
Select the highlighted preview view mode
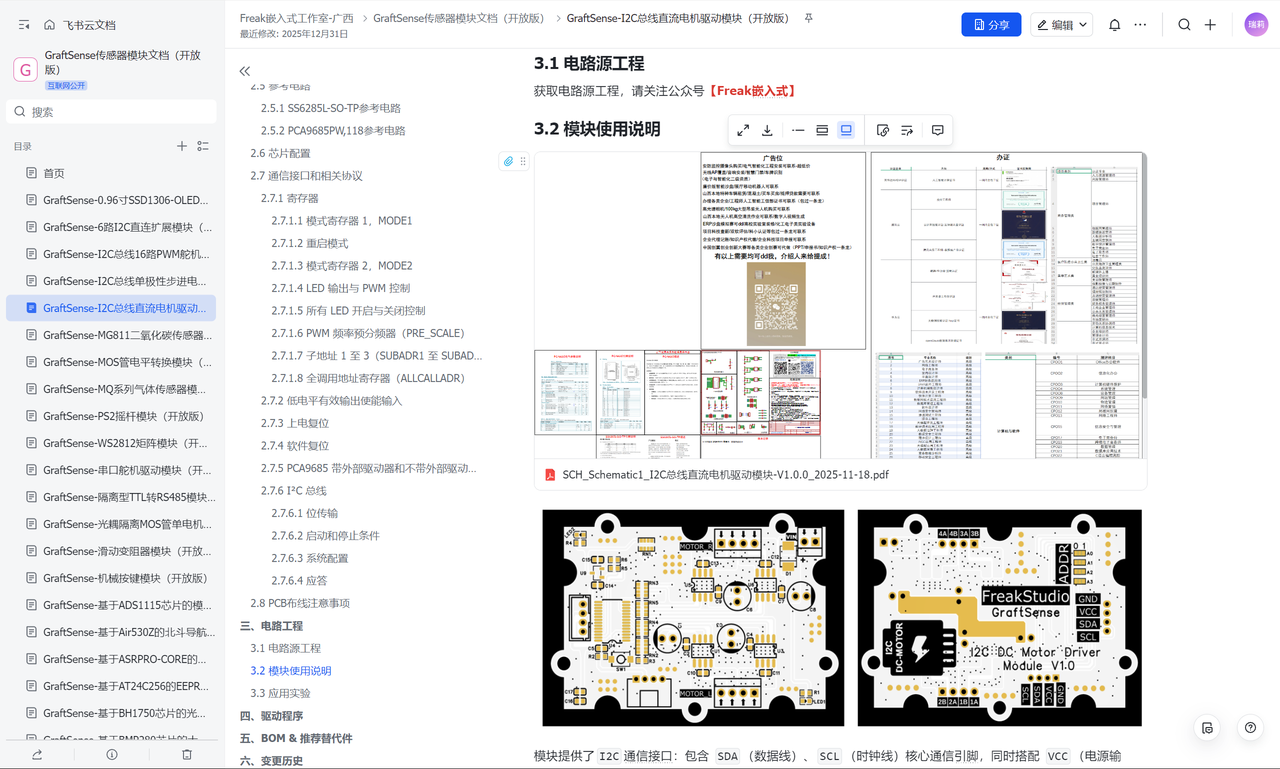846,130
